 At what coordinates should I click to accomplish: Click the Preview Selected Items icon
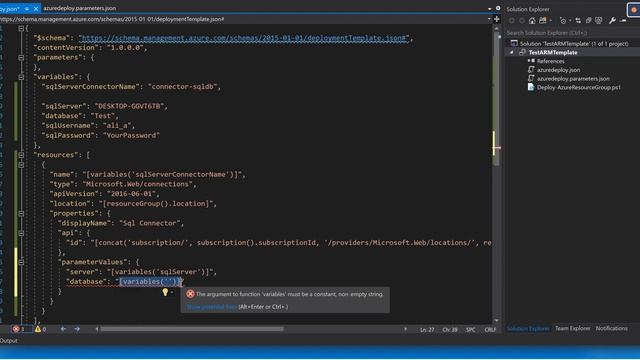(623, 20)
